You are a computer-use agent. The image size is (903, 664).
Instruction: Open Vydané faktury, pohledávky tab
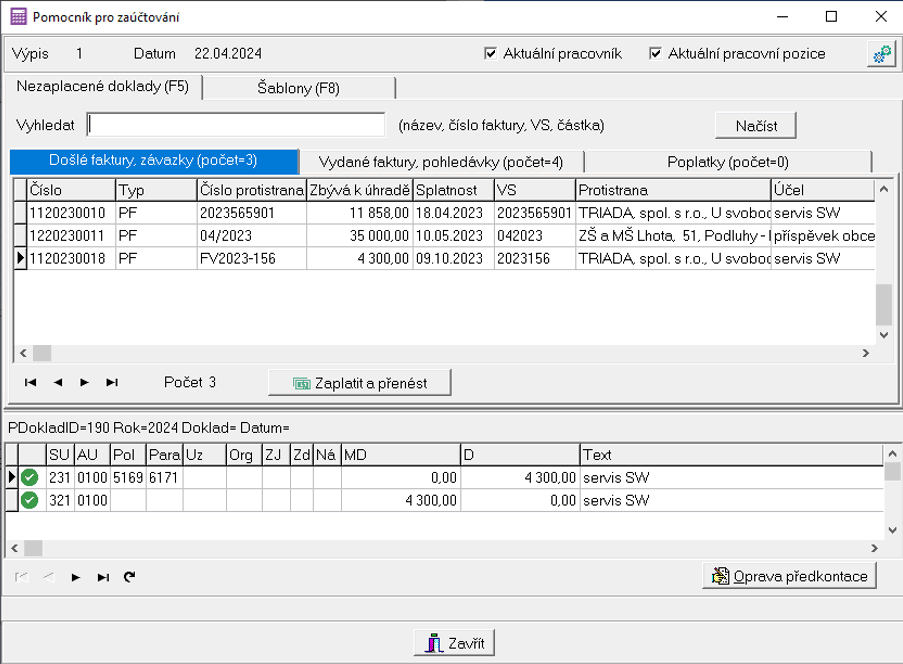pos(440,162)
